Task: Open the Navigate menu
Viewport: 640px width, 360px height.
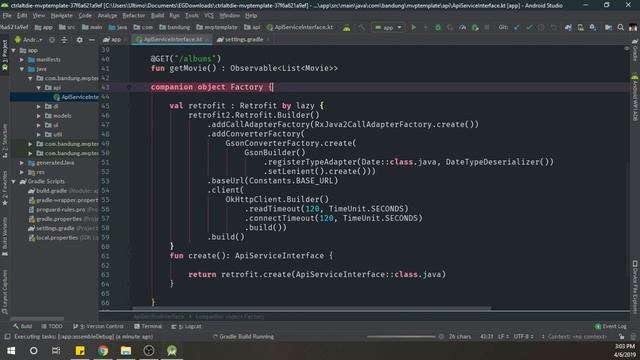Action: 61,16
